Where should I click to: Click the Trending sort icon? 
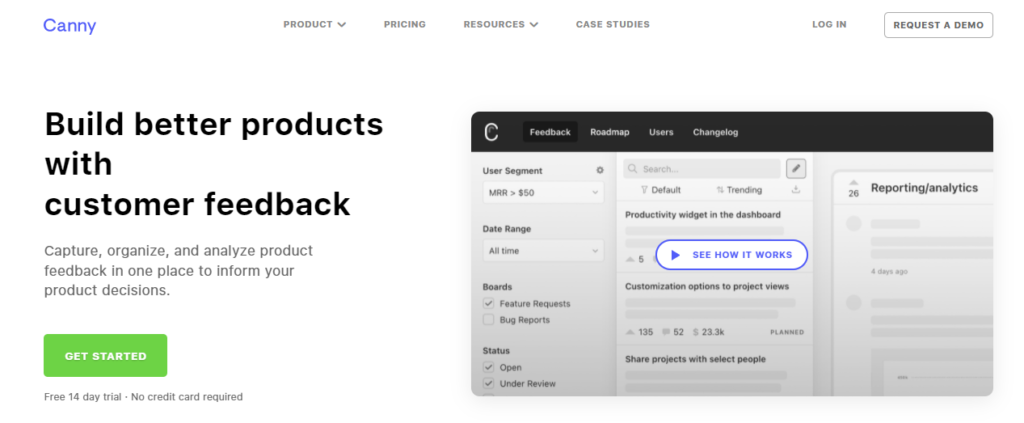point(720,190)
